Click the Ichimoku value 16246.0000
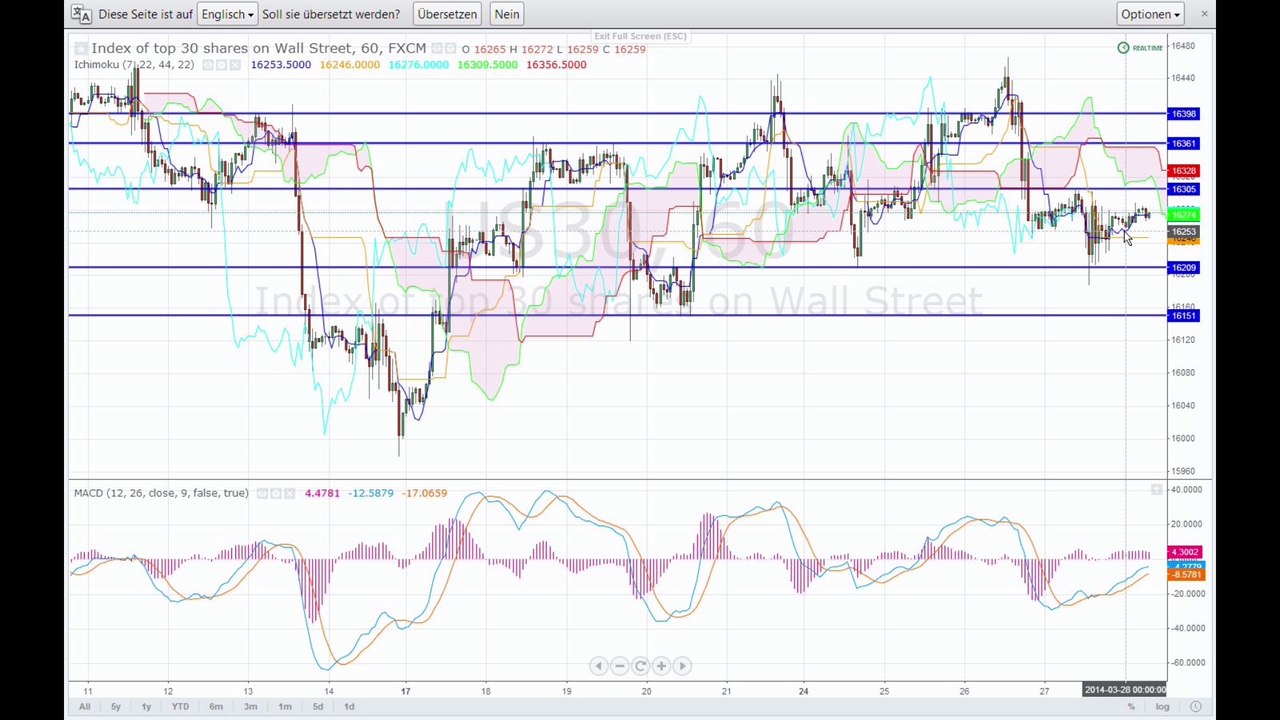Image resolution: width=1280 pixels, height=720 pixels. [x=350, y=65]
